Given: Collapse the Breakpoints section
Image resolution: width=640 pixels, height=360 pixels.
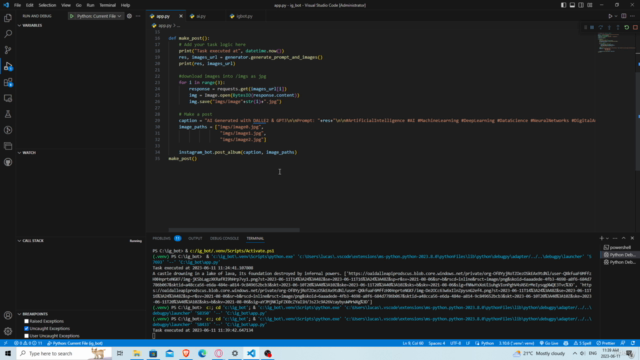Looking at the screenshot, I should [19, 314].
